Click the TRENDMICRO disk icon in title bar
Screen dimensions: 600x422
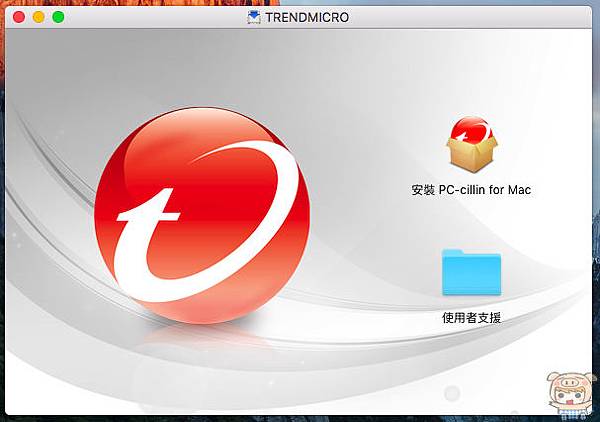(254, 17)
